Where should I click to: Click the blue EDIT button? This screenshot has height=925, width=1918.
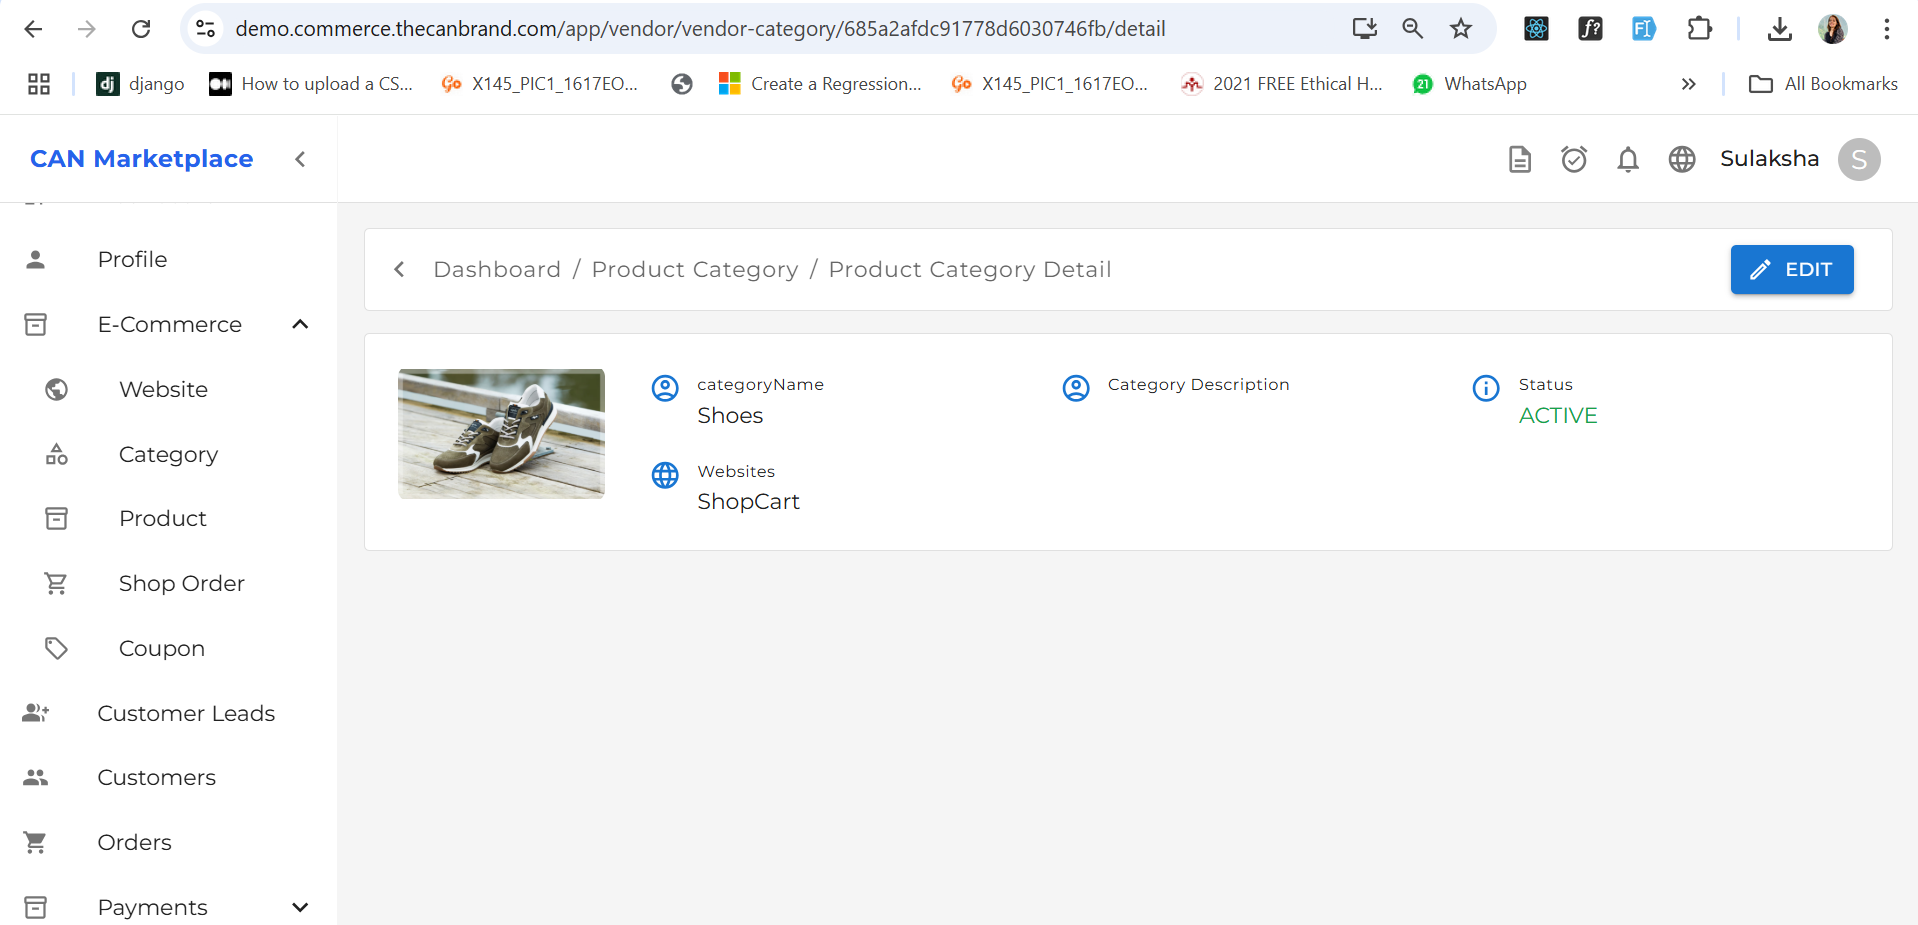pyautogui.click(x=1791, y=269)
